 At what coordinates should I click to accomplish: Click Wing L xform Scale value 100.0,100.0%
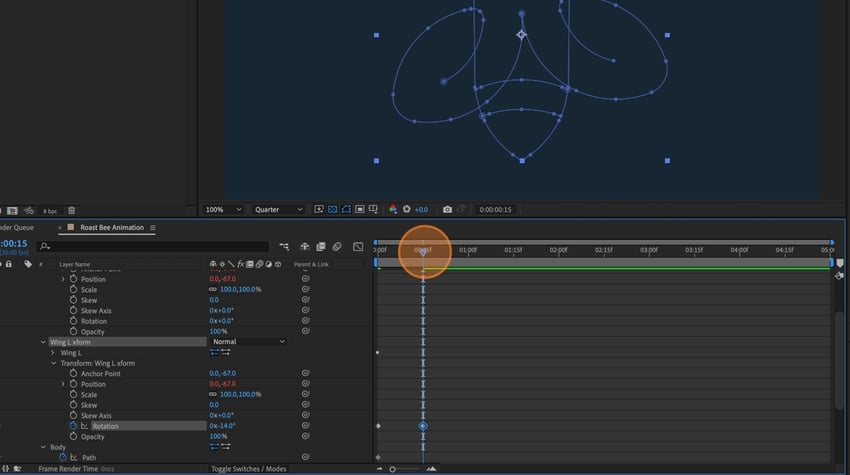coord(240,394)
